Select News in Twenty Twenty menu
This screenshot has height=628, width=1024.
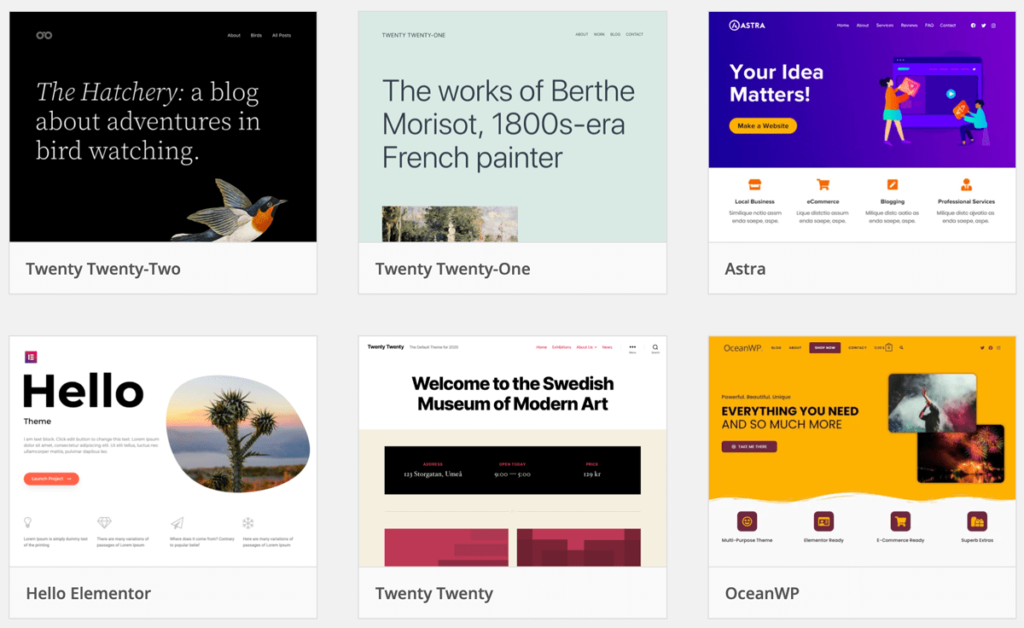[607, 347]
